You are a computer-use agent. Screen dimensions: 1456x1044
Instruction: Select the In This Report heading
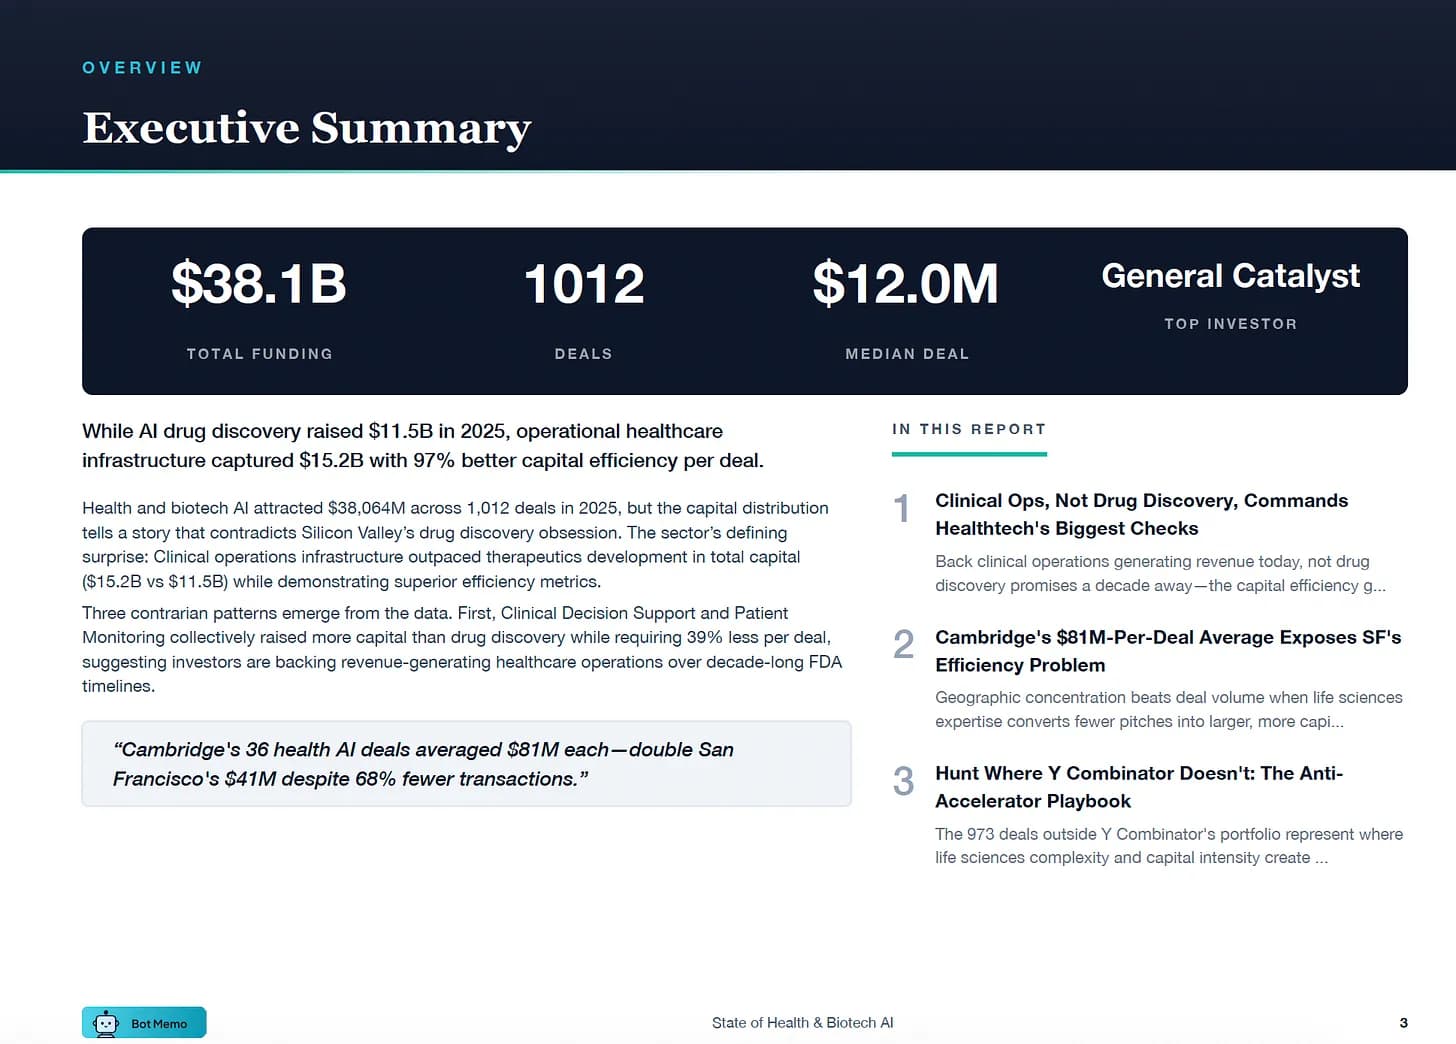969,428
